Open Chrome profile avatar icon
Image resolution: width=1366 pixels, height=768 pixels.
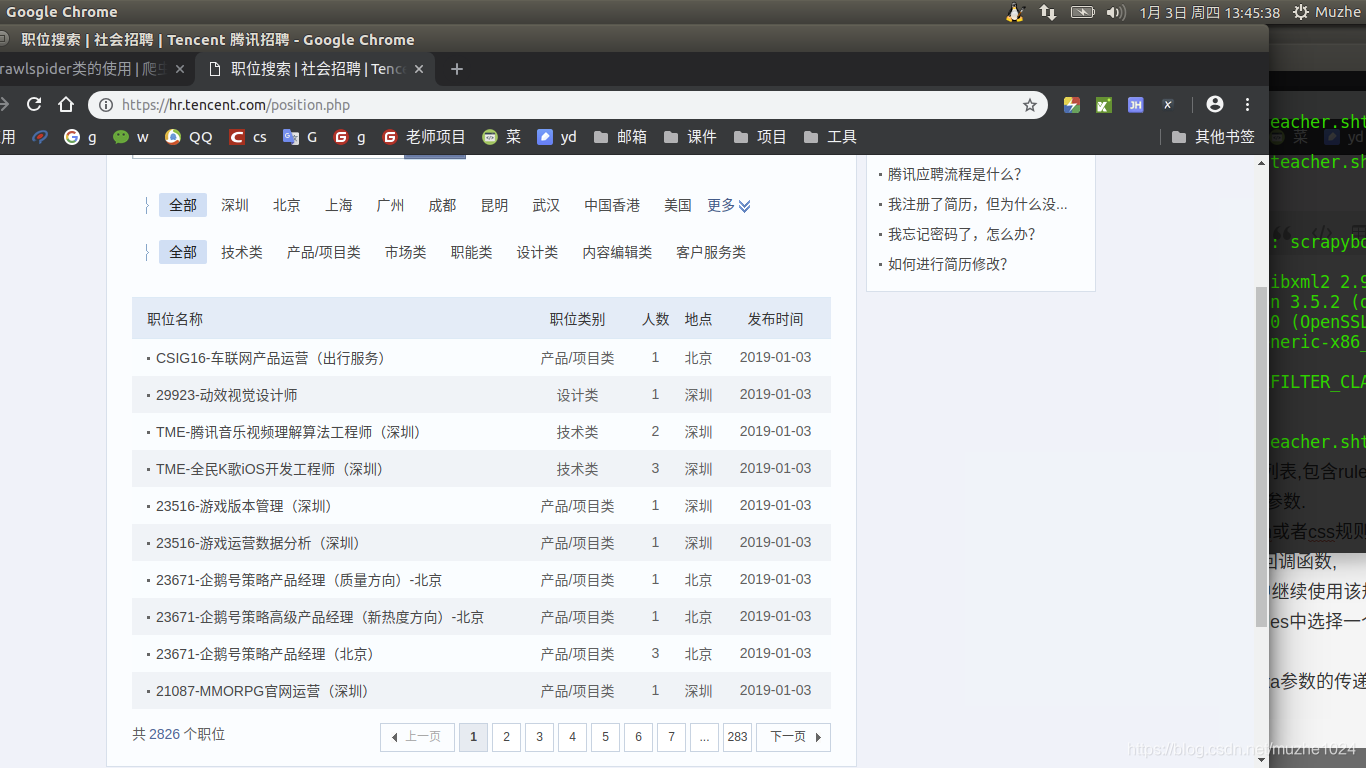pos(1215,104)
